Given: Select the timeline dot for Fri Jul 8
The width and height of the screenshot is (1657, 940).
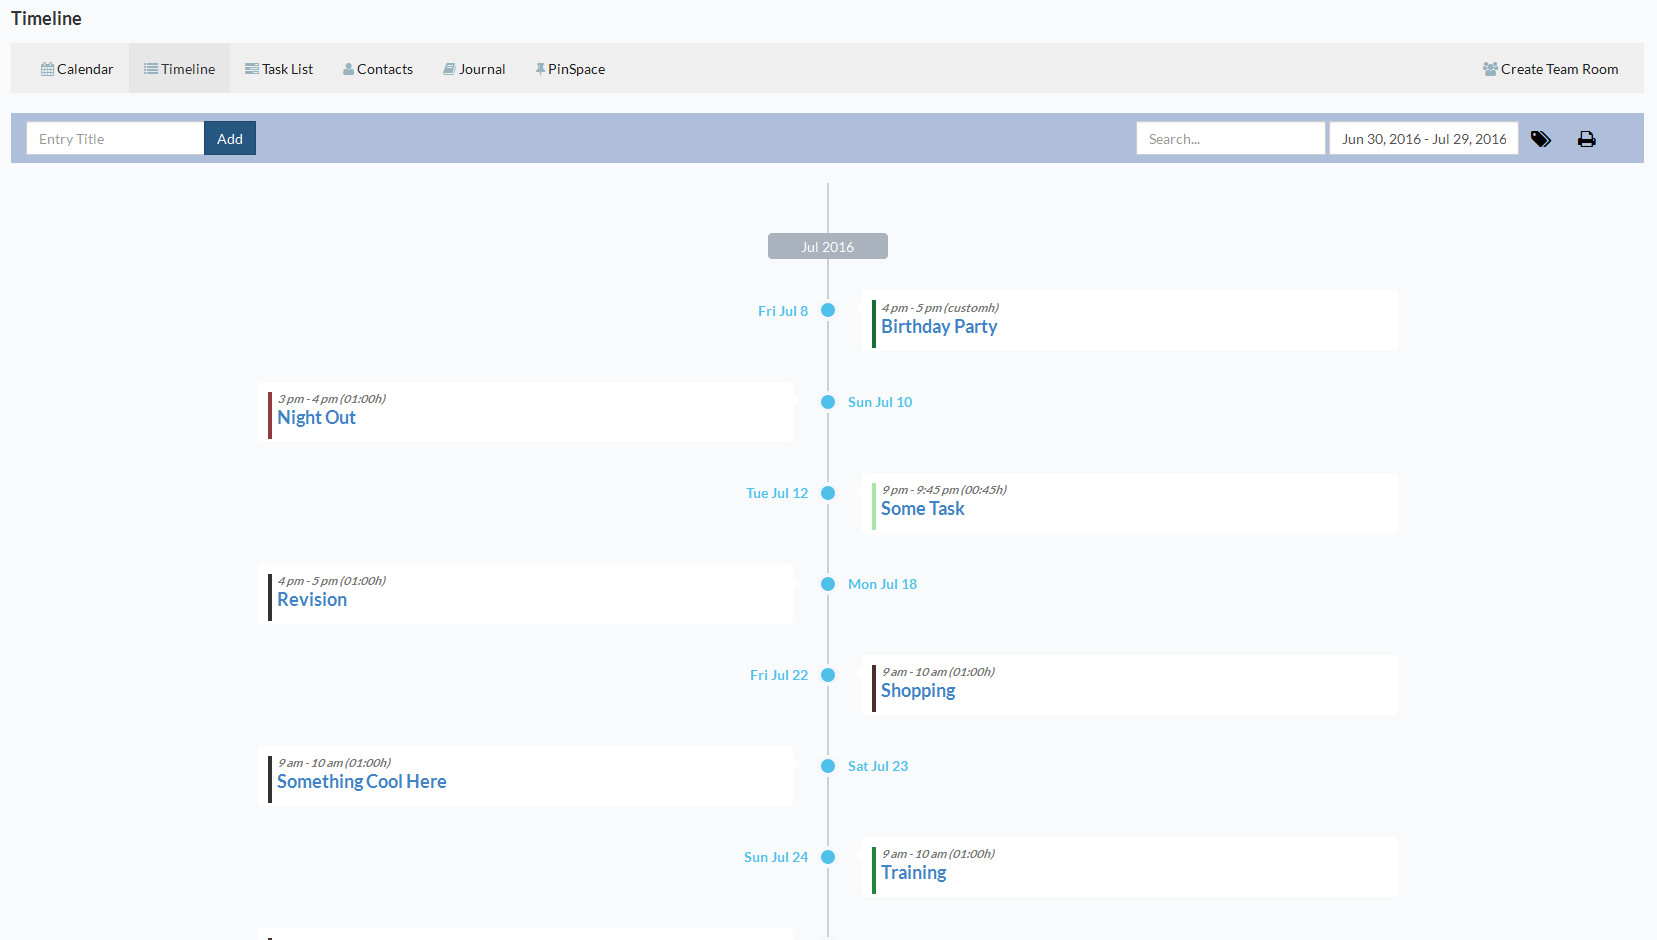Looking at the screenshot, I should tap(828, 310).
